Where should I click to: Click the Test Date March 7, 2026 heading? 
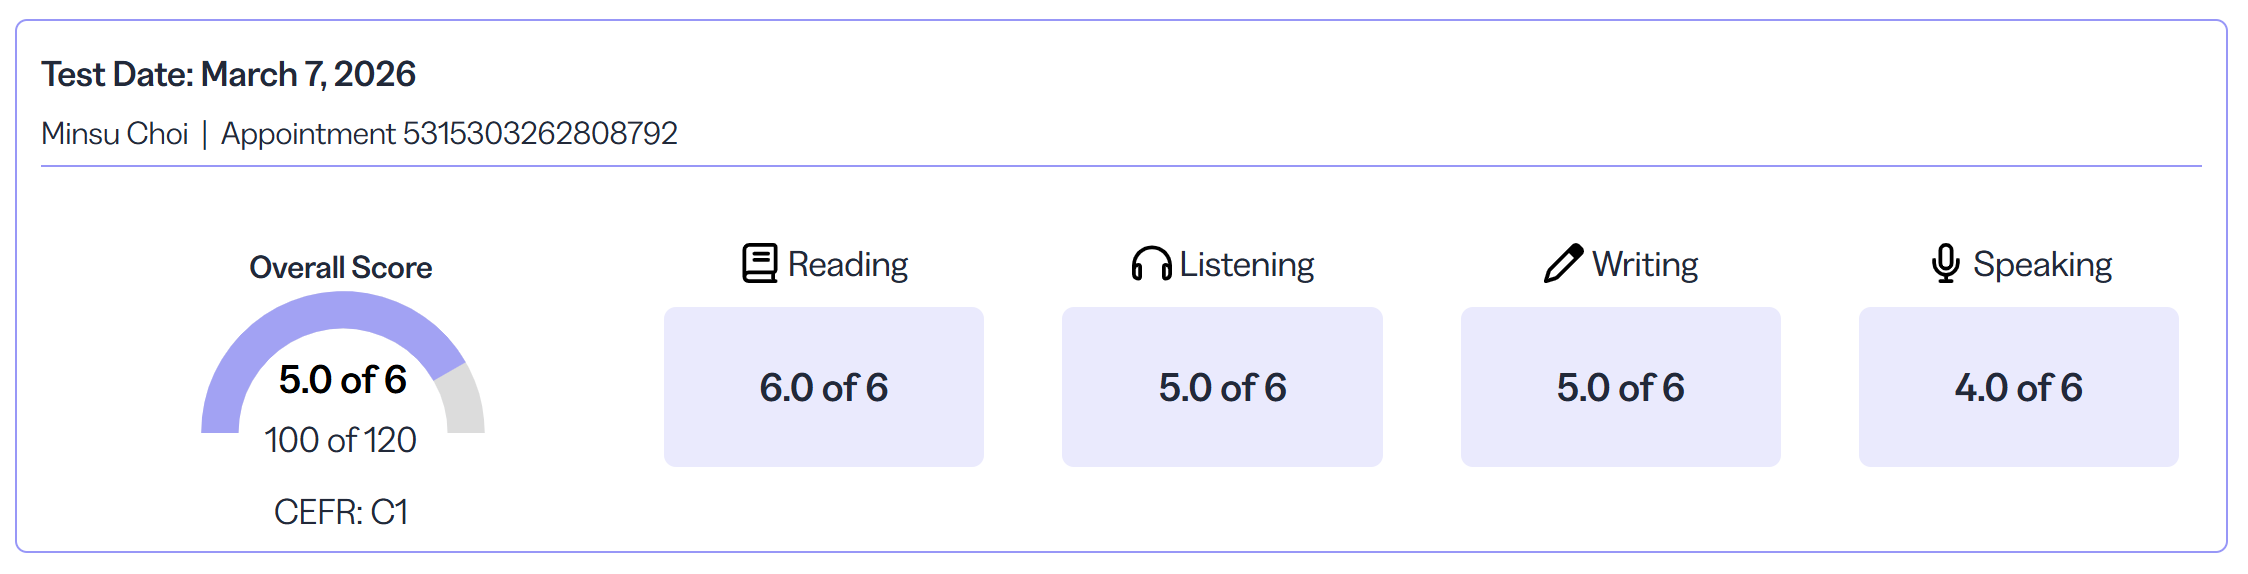[x=229, y=74]
